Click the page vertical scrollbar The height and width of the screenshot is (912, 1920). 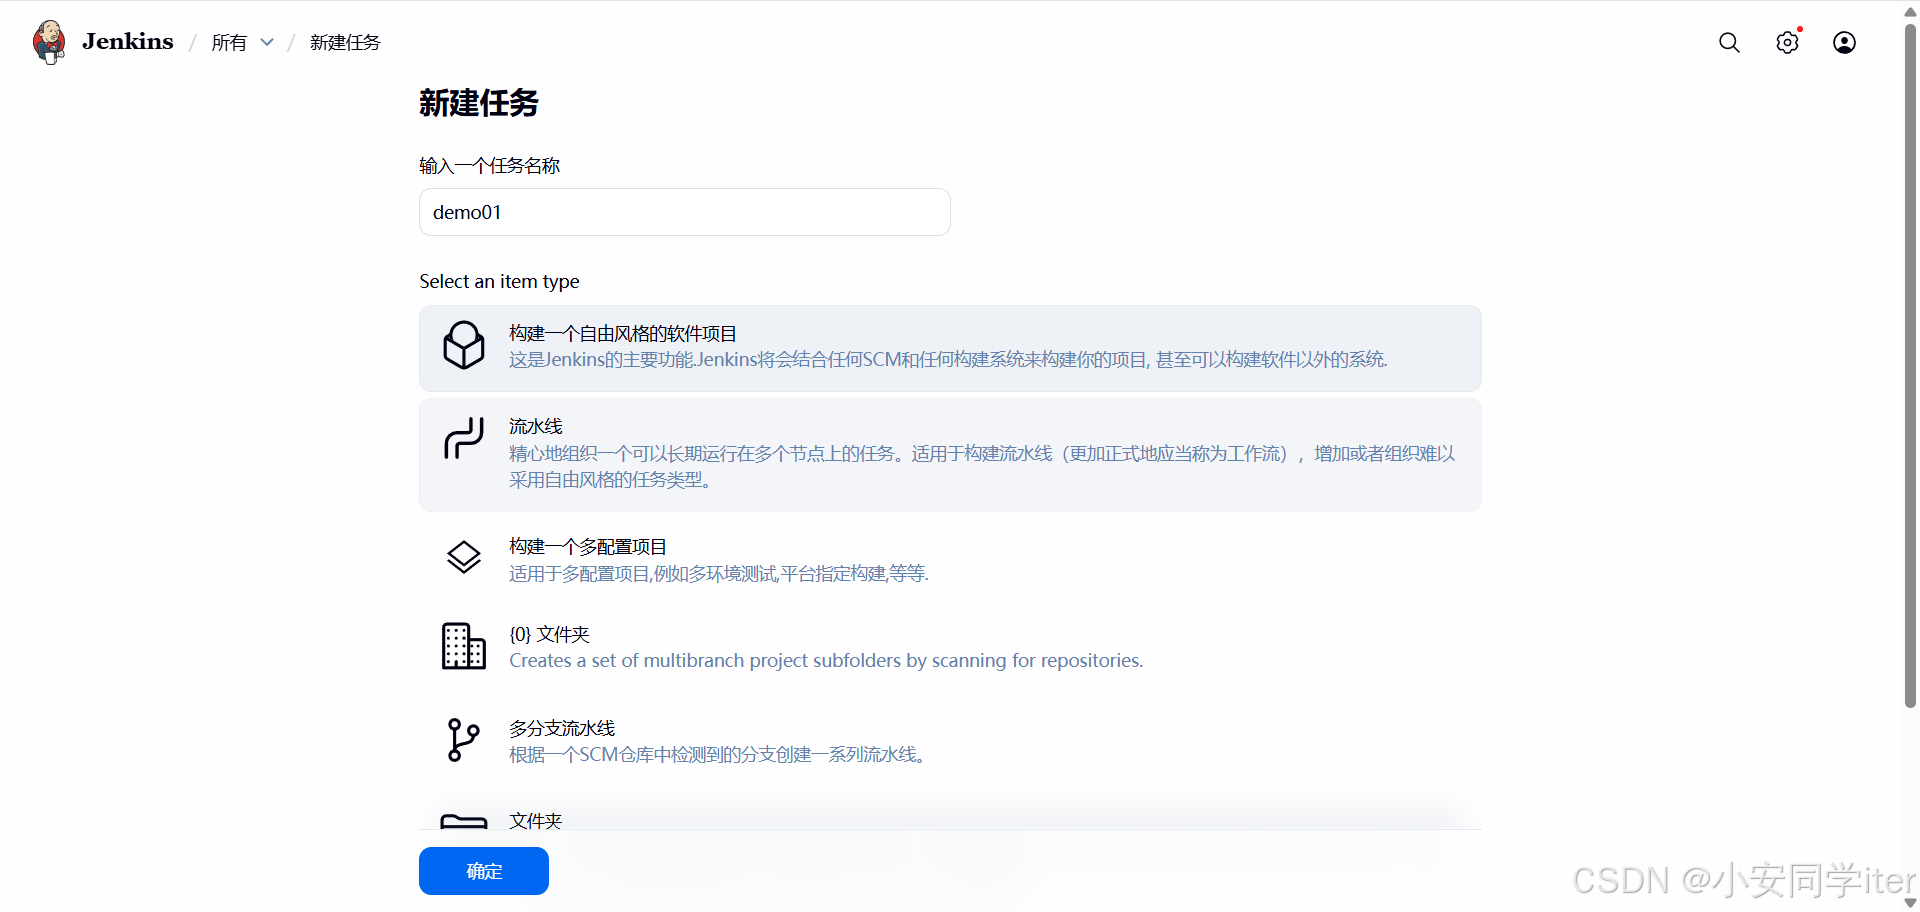click(x=1910, y=360)
